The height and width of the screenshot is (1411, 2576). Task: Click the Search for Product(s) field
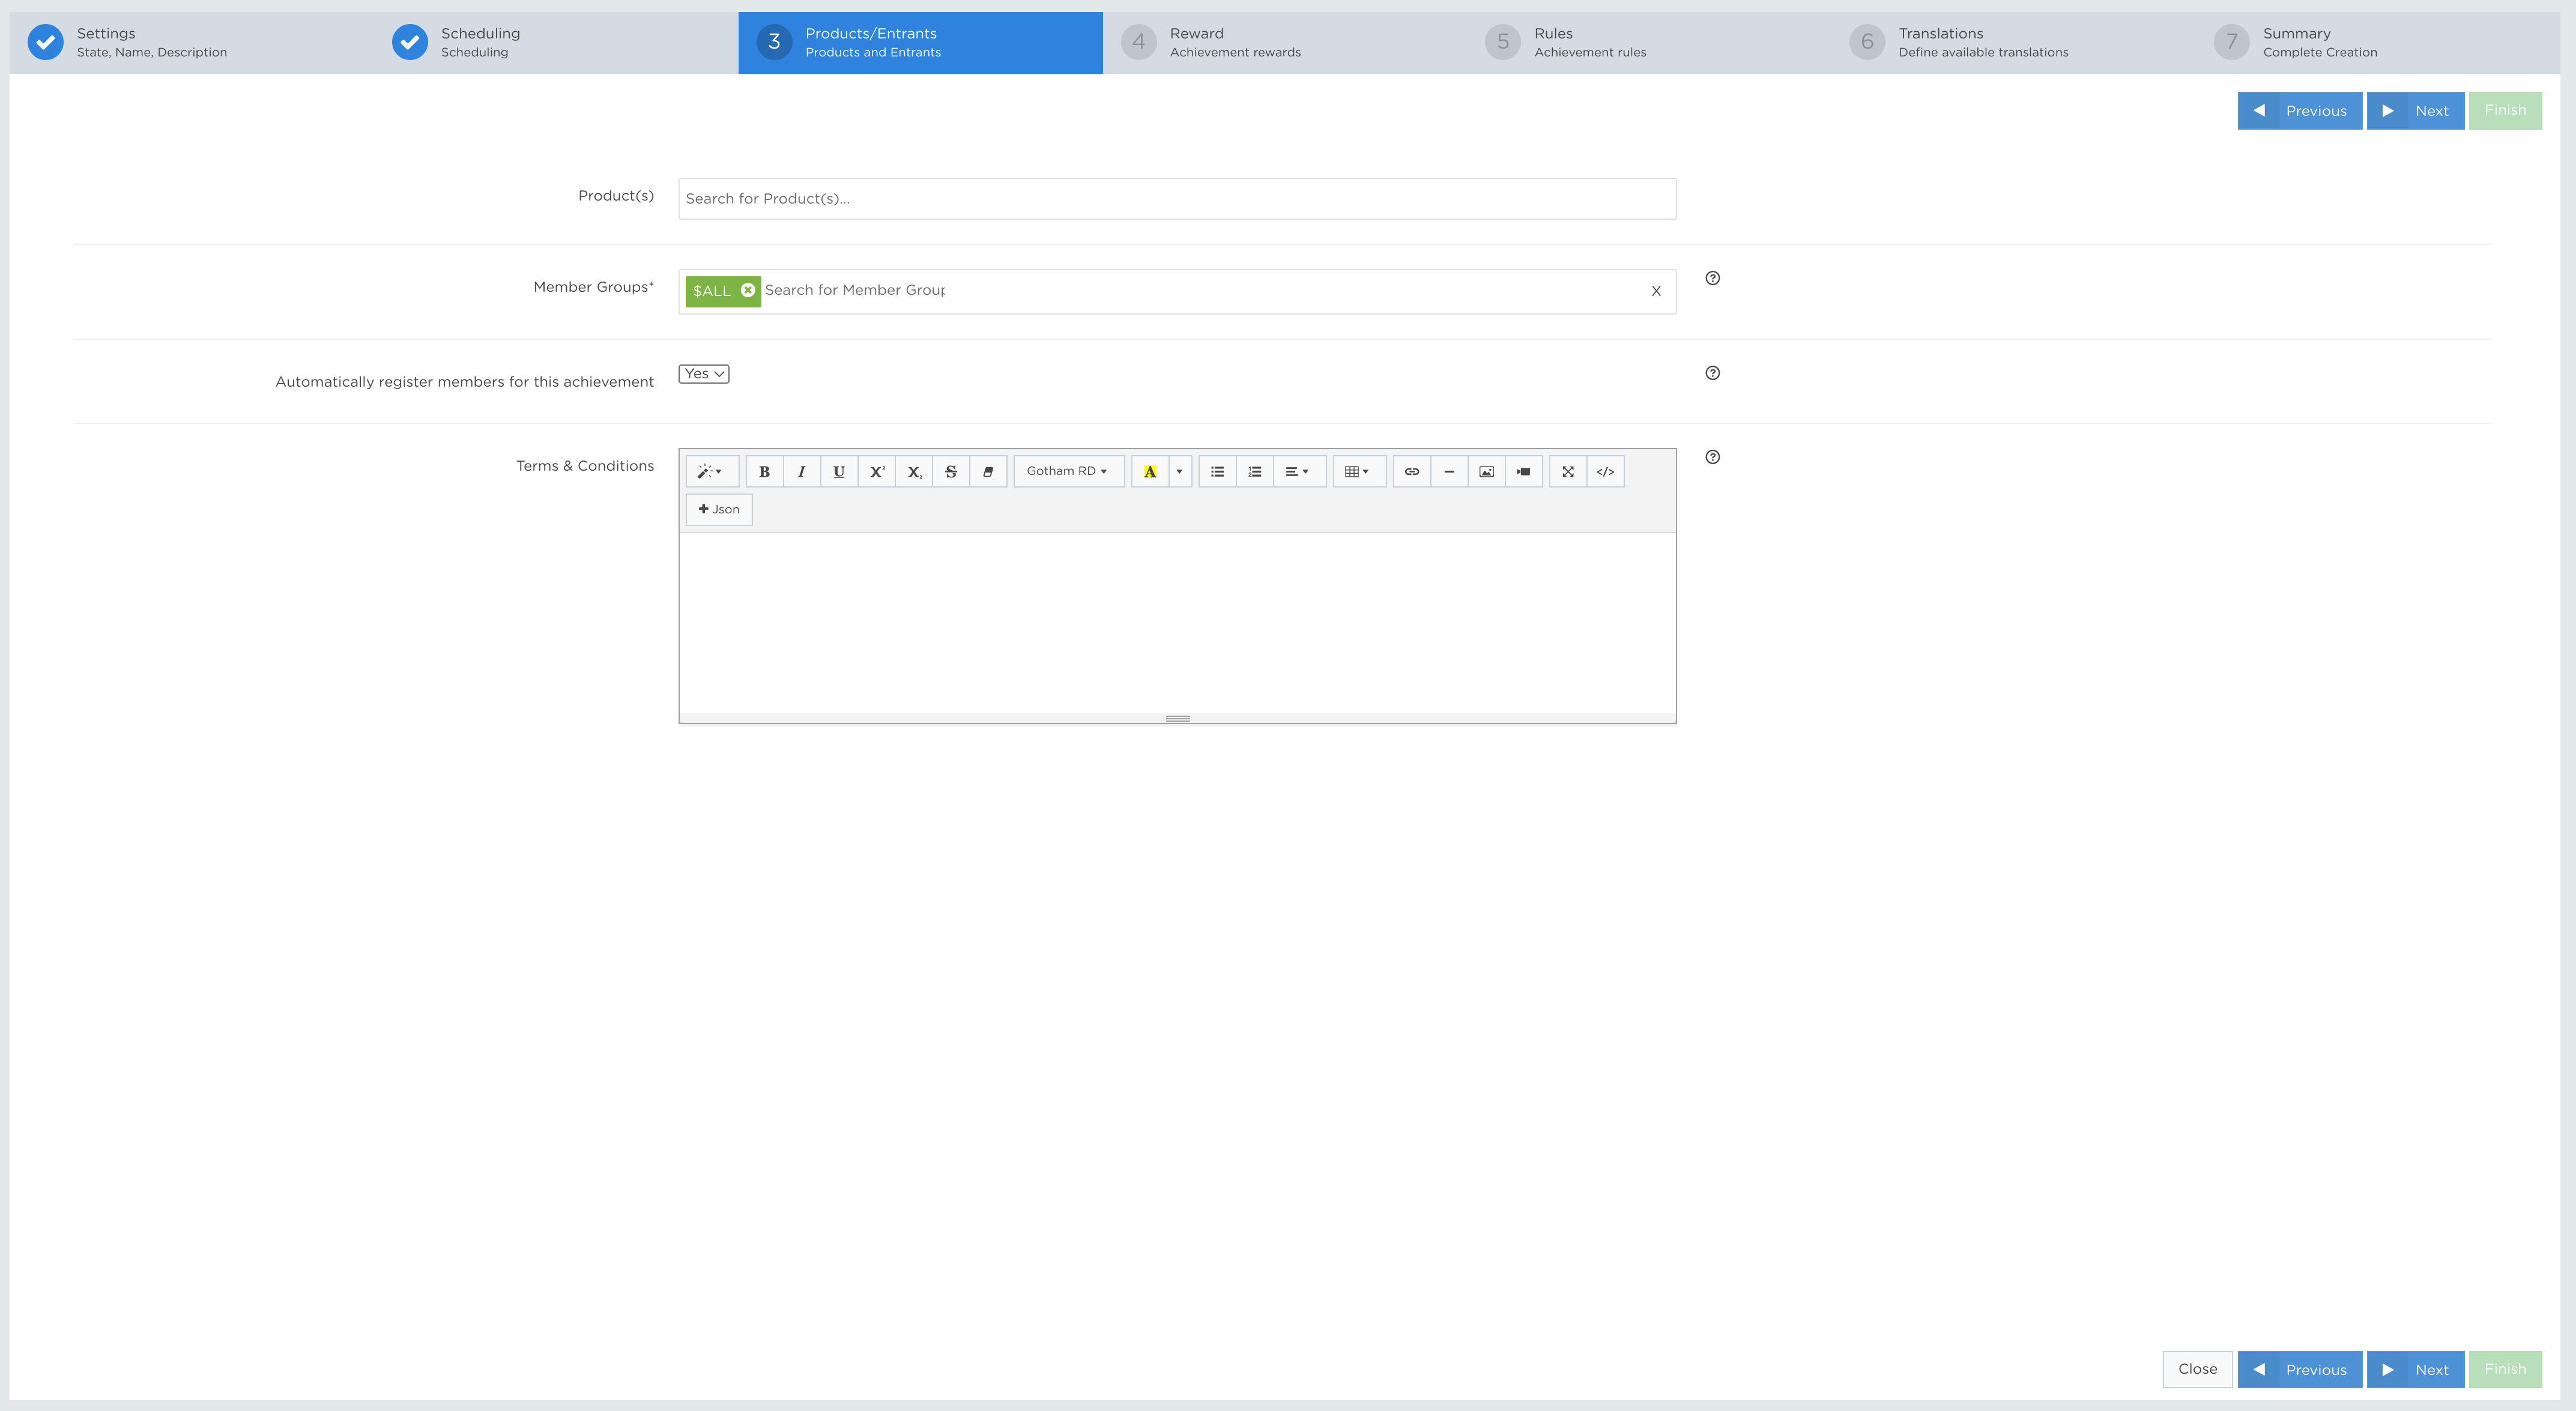click(1177, 199)
